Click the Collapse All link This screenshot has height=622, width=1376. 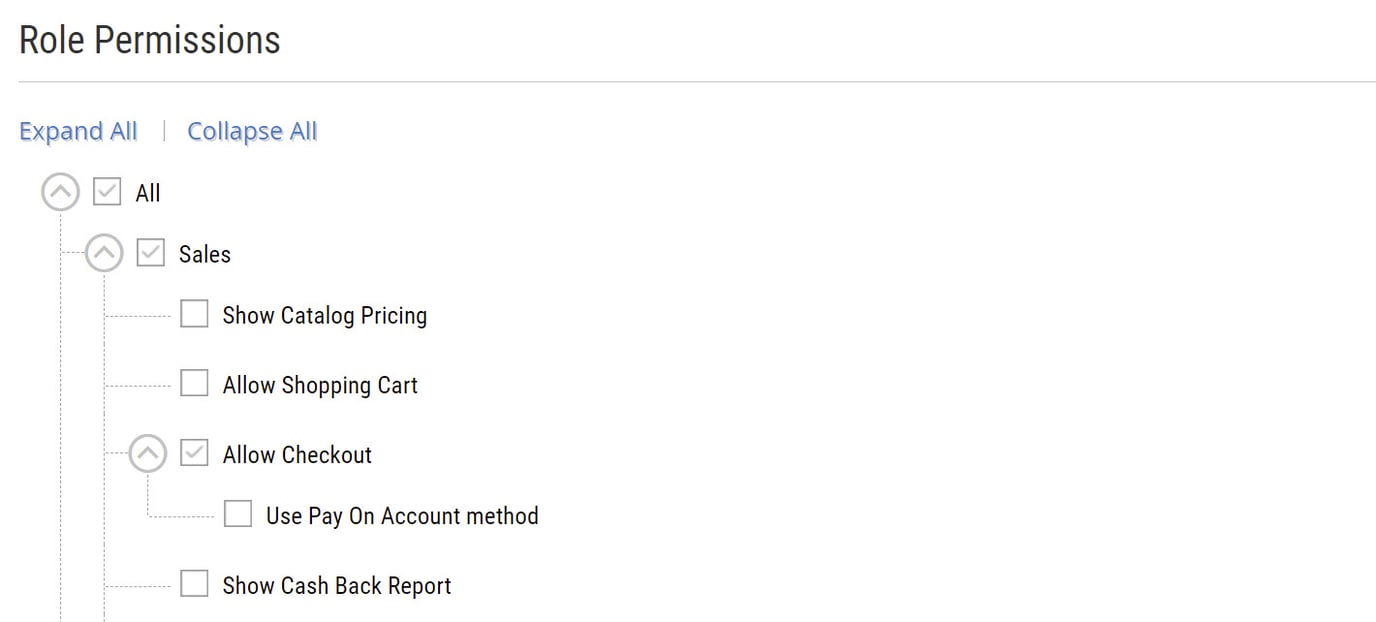251,131
